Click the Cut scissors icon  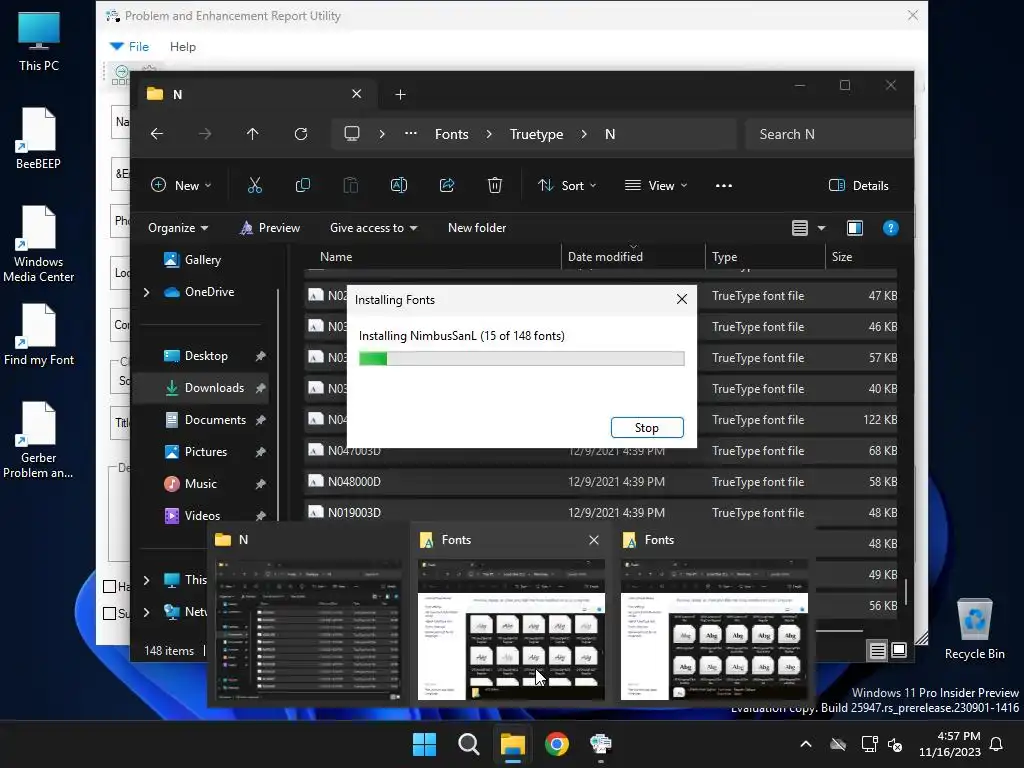click(x=255, y=185)
